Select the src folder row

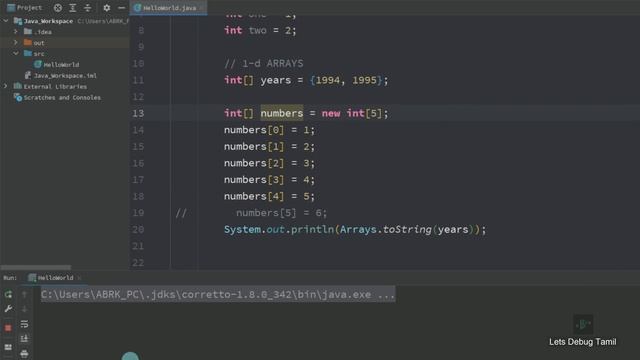(64, 53)
